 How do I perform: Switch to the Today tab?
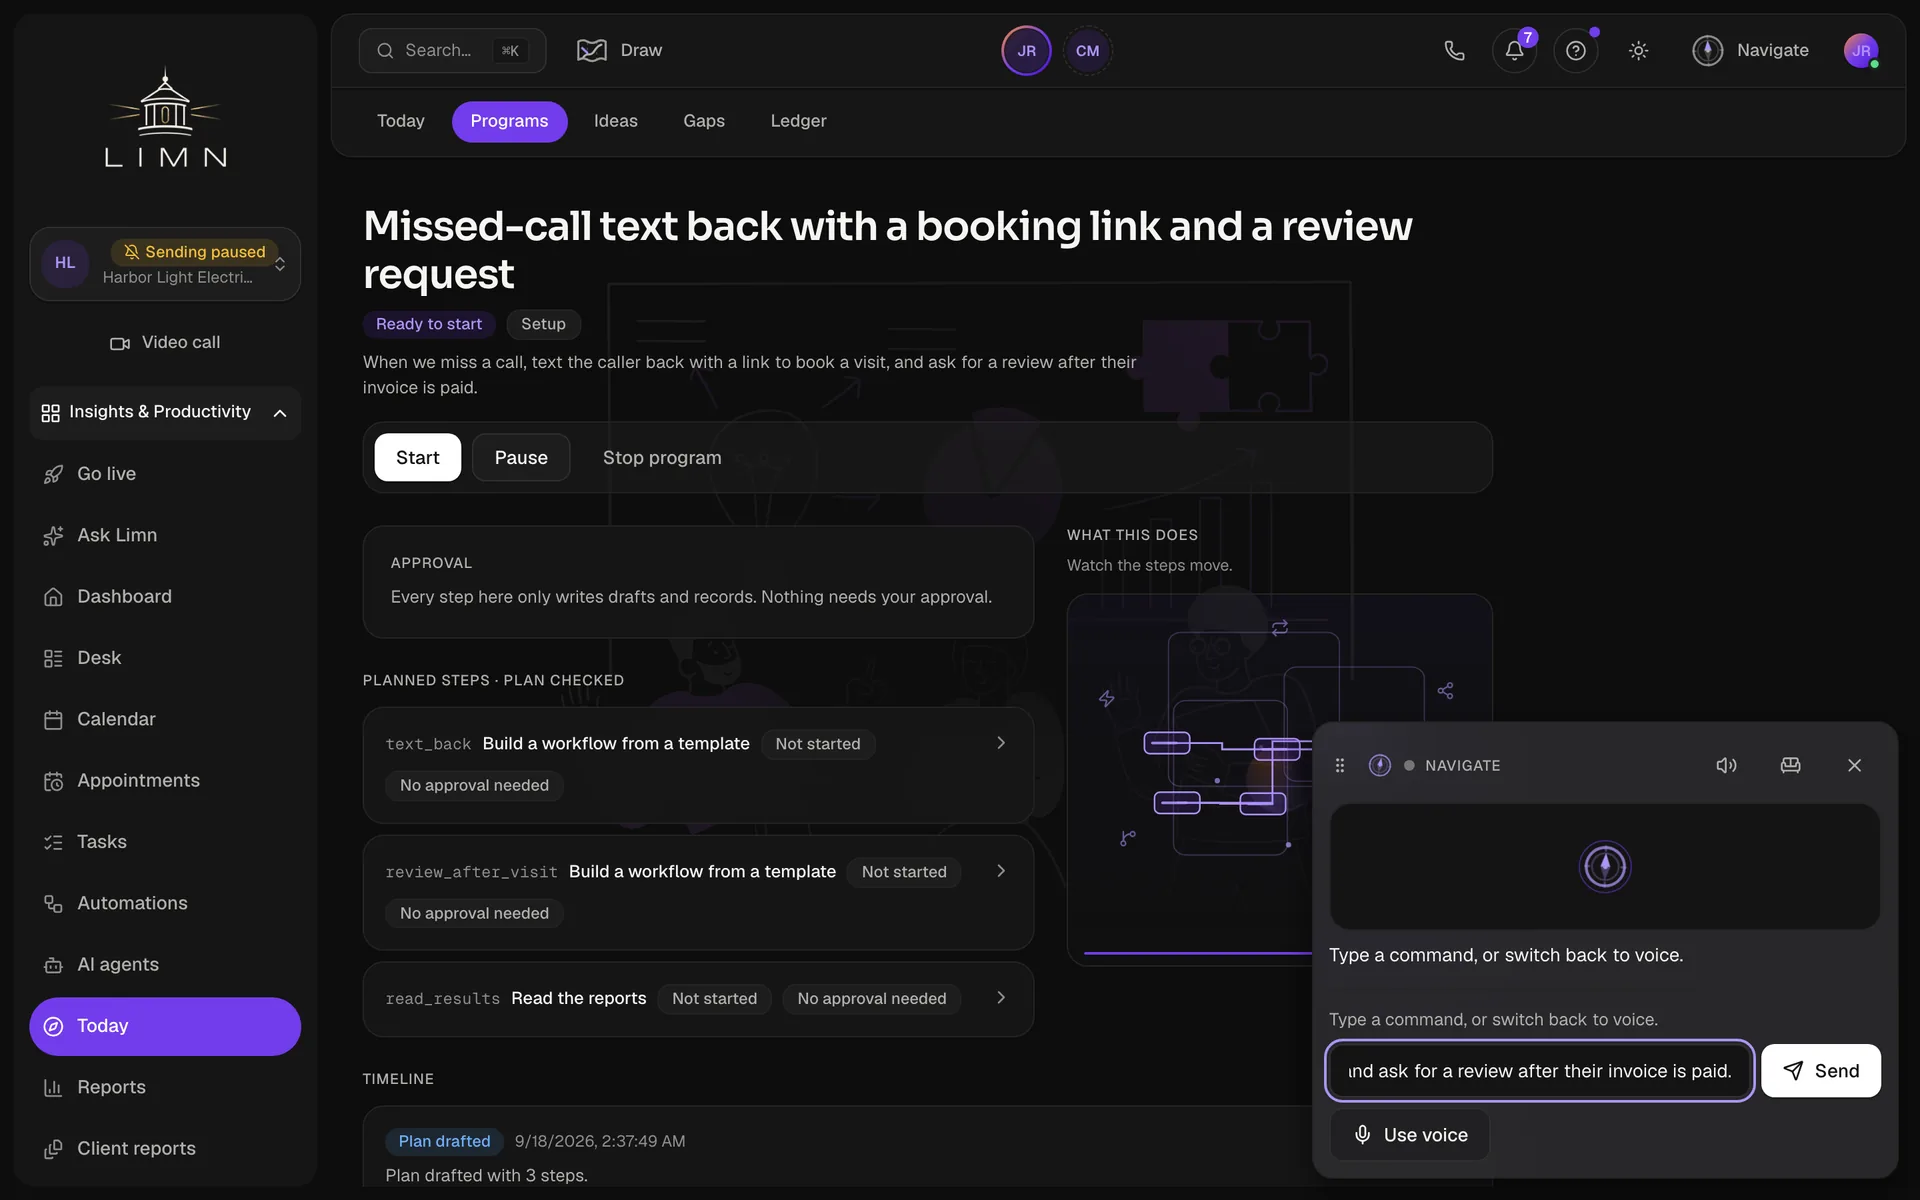tap(400, 121)
